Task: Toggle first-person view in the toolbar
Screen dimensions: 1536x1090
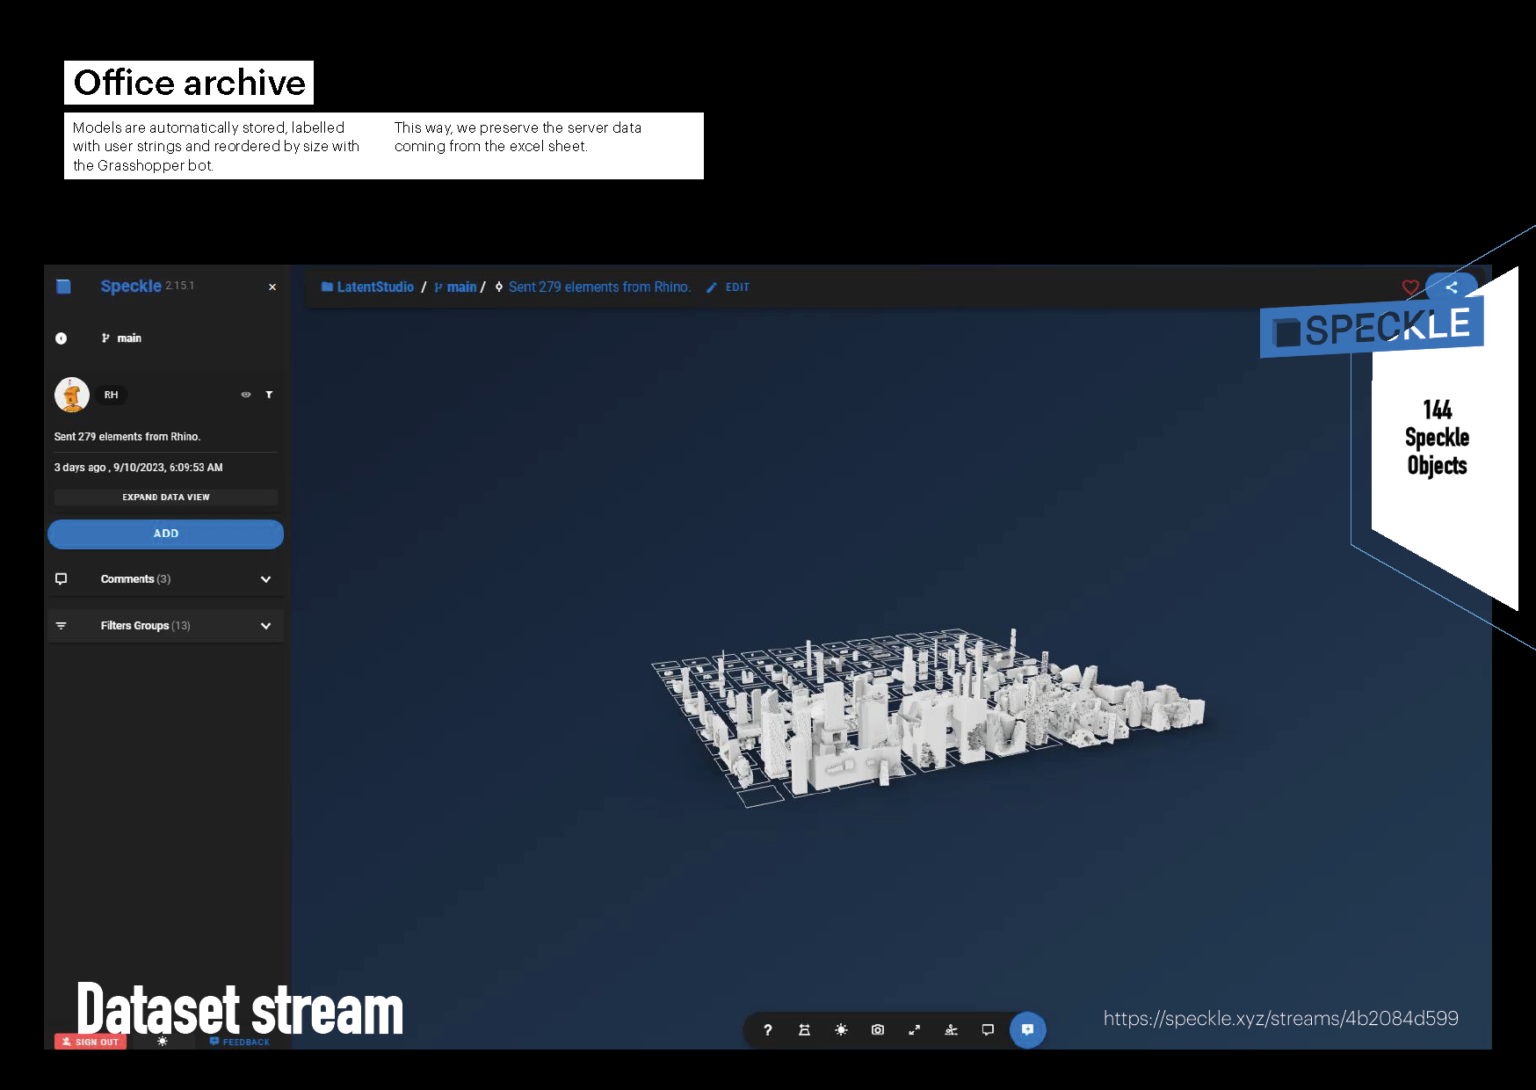Action: coord(951,1030)
